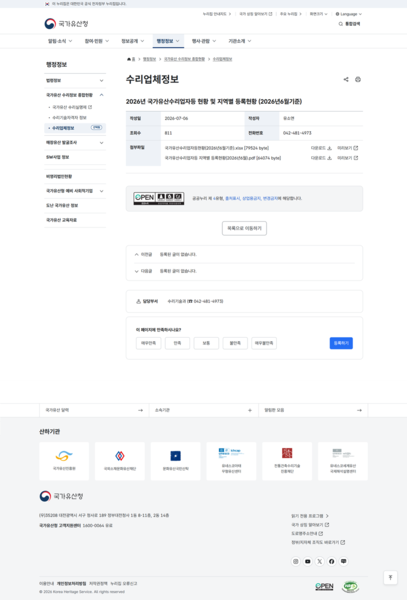Open the Facebook footer icon
The image size is (407, 600).
tap(332, 561)
